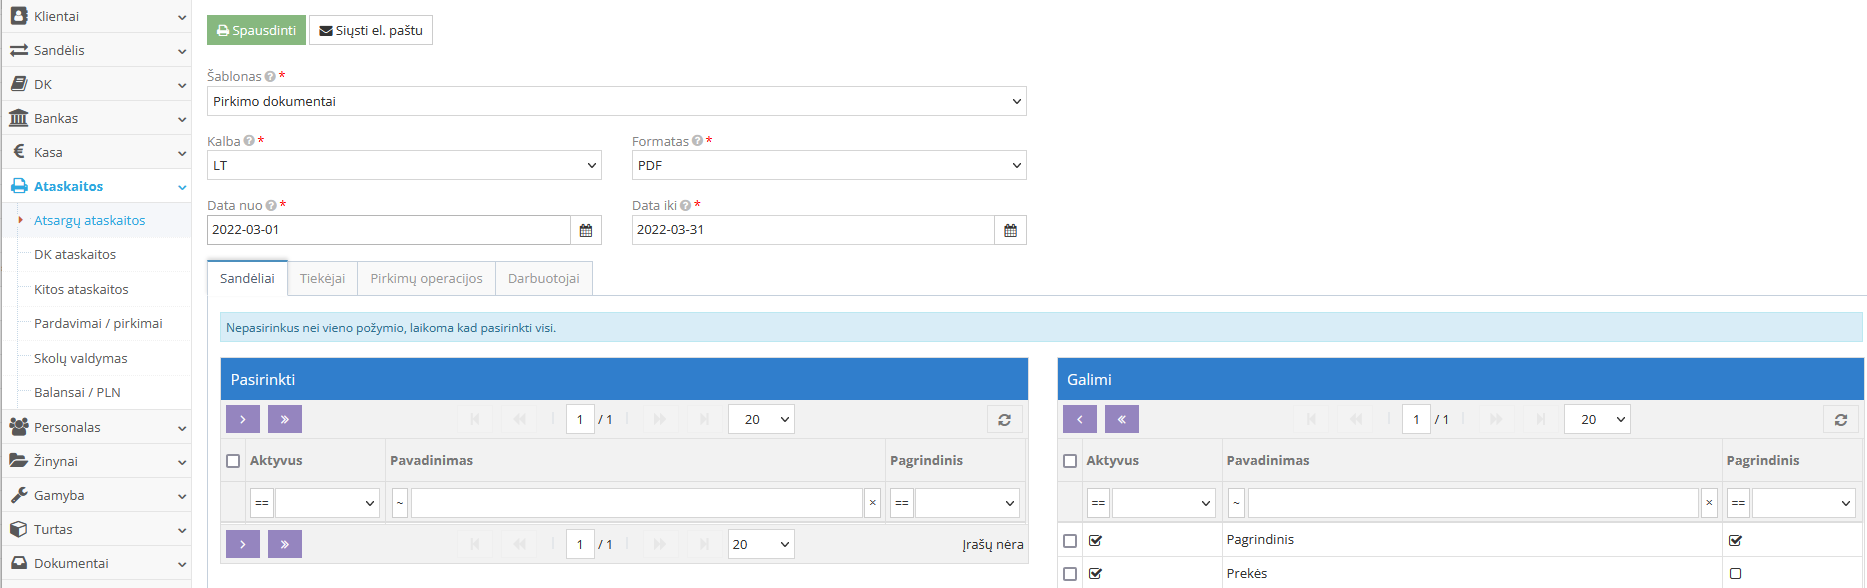Select the Pagrindinis row checkbox

(1070, 541)
